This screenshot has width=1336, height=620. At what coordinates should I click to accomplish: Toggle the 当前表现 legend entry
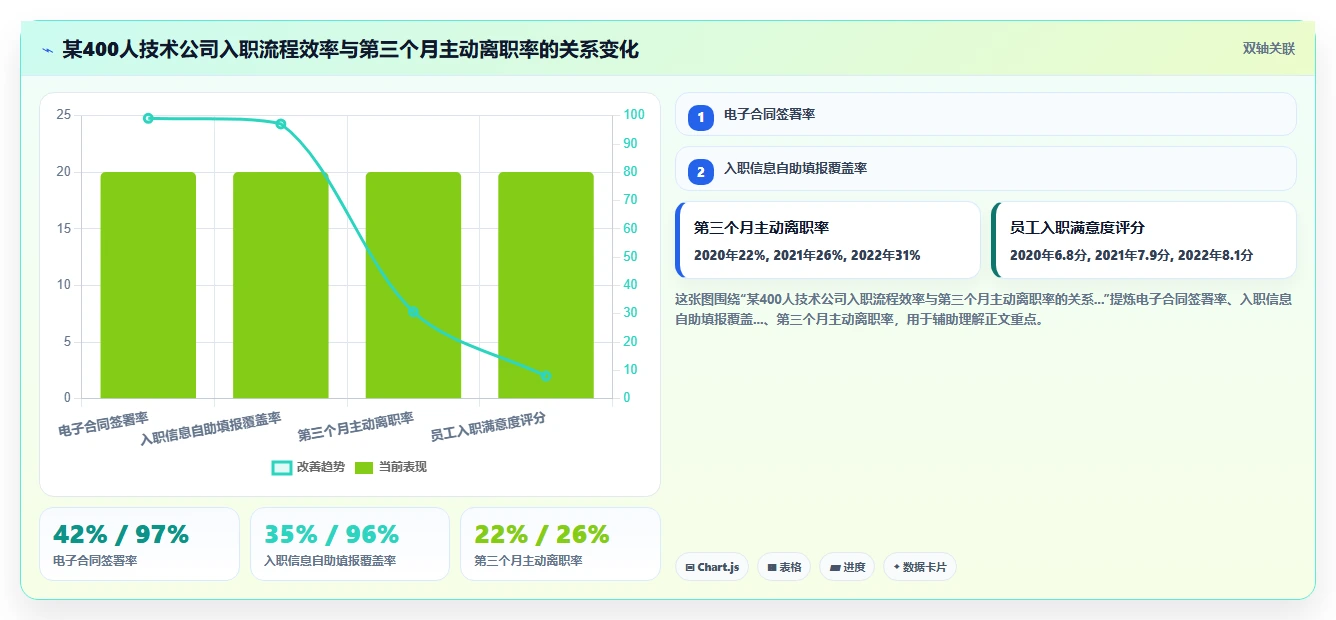(391, 467)
